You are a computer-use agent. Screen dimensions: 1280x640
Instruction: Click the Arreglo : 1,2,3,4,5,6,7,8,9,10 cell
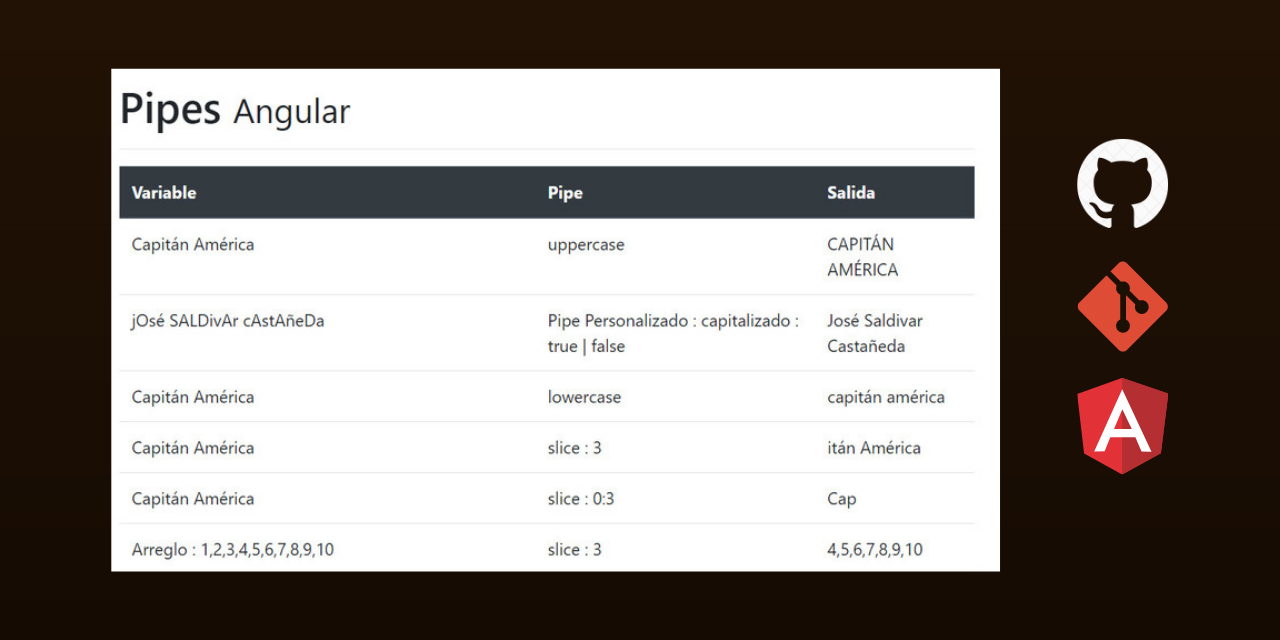coord(233,550)
